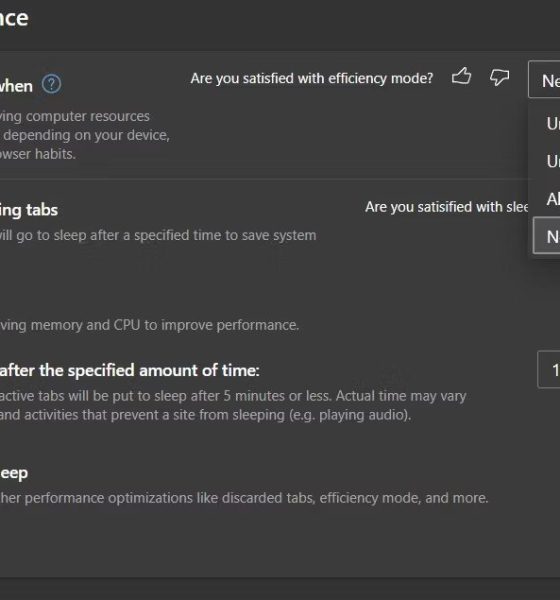Pick the first 'Ur' dropdown option
The height and width of the screenshot is (600, 560).
point(547,123)
